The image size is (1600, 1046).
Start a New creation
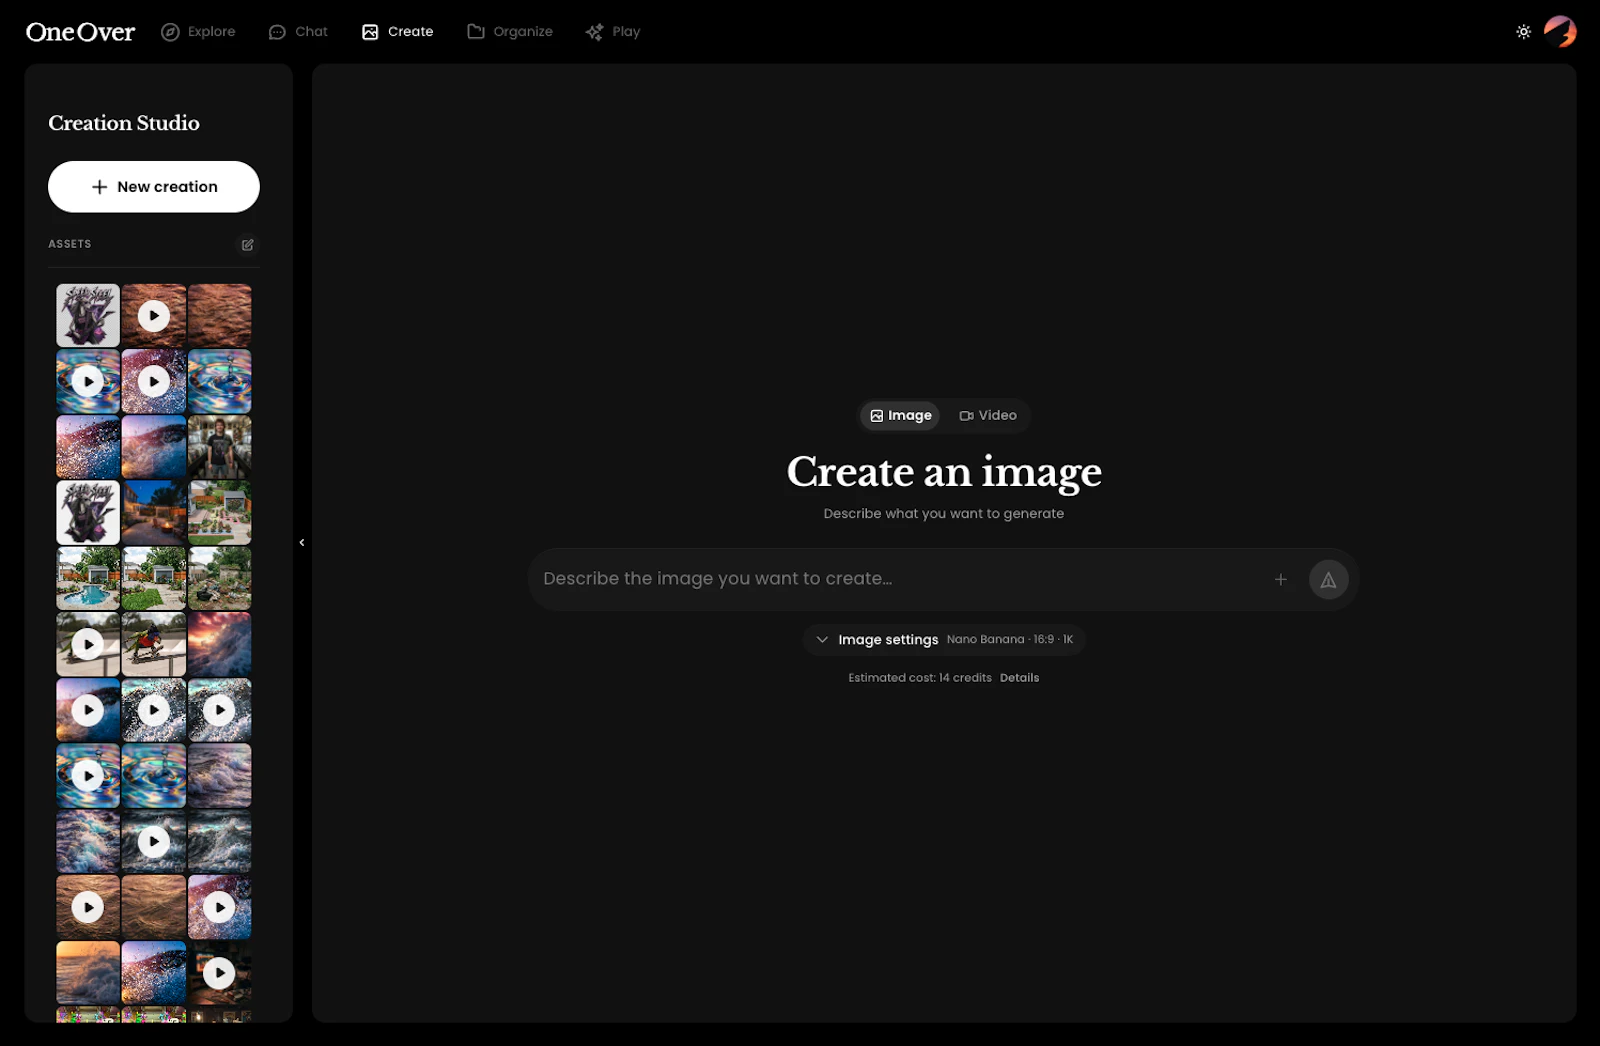tap(154, 187)
